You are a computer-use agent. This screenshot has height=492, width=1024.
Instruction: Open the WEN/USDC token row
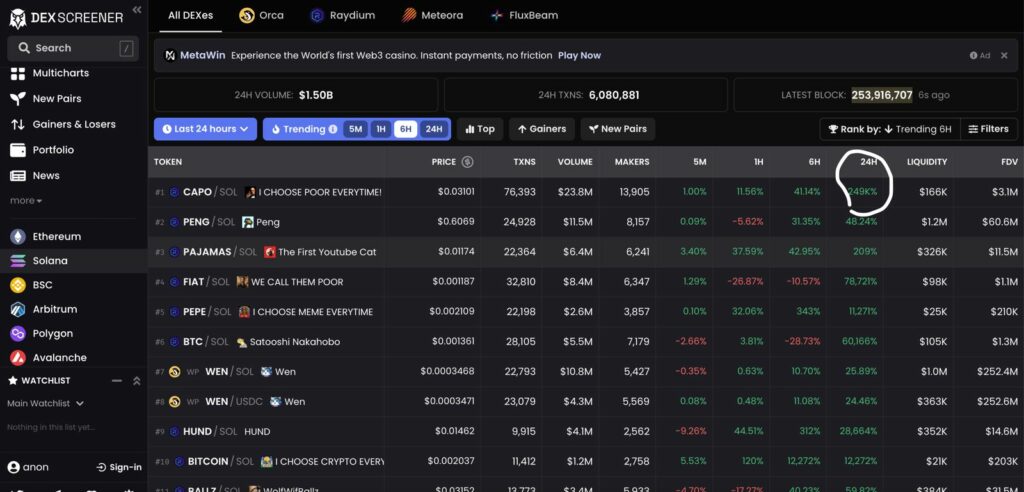click(x=586, y=402)
